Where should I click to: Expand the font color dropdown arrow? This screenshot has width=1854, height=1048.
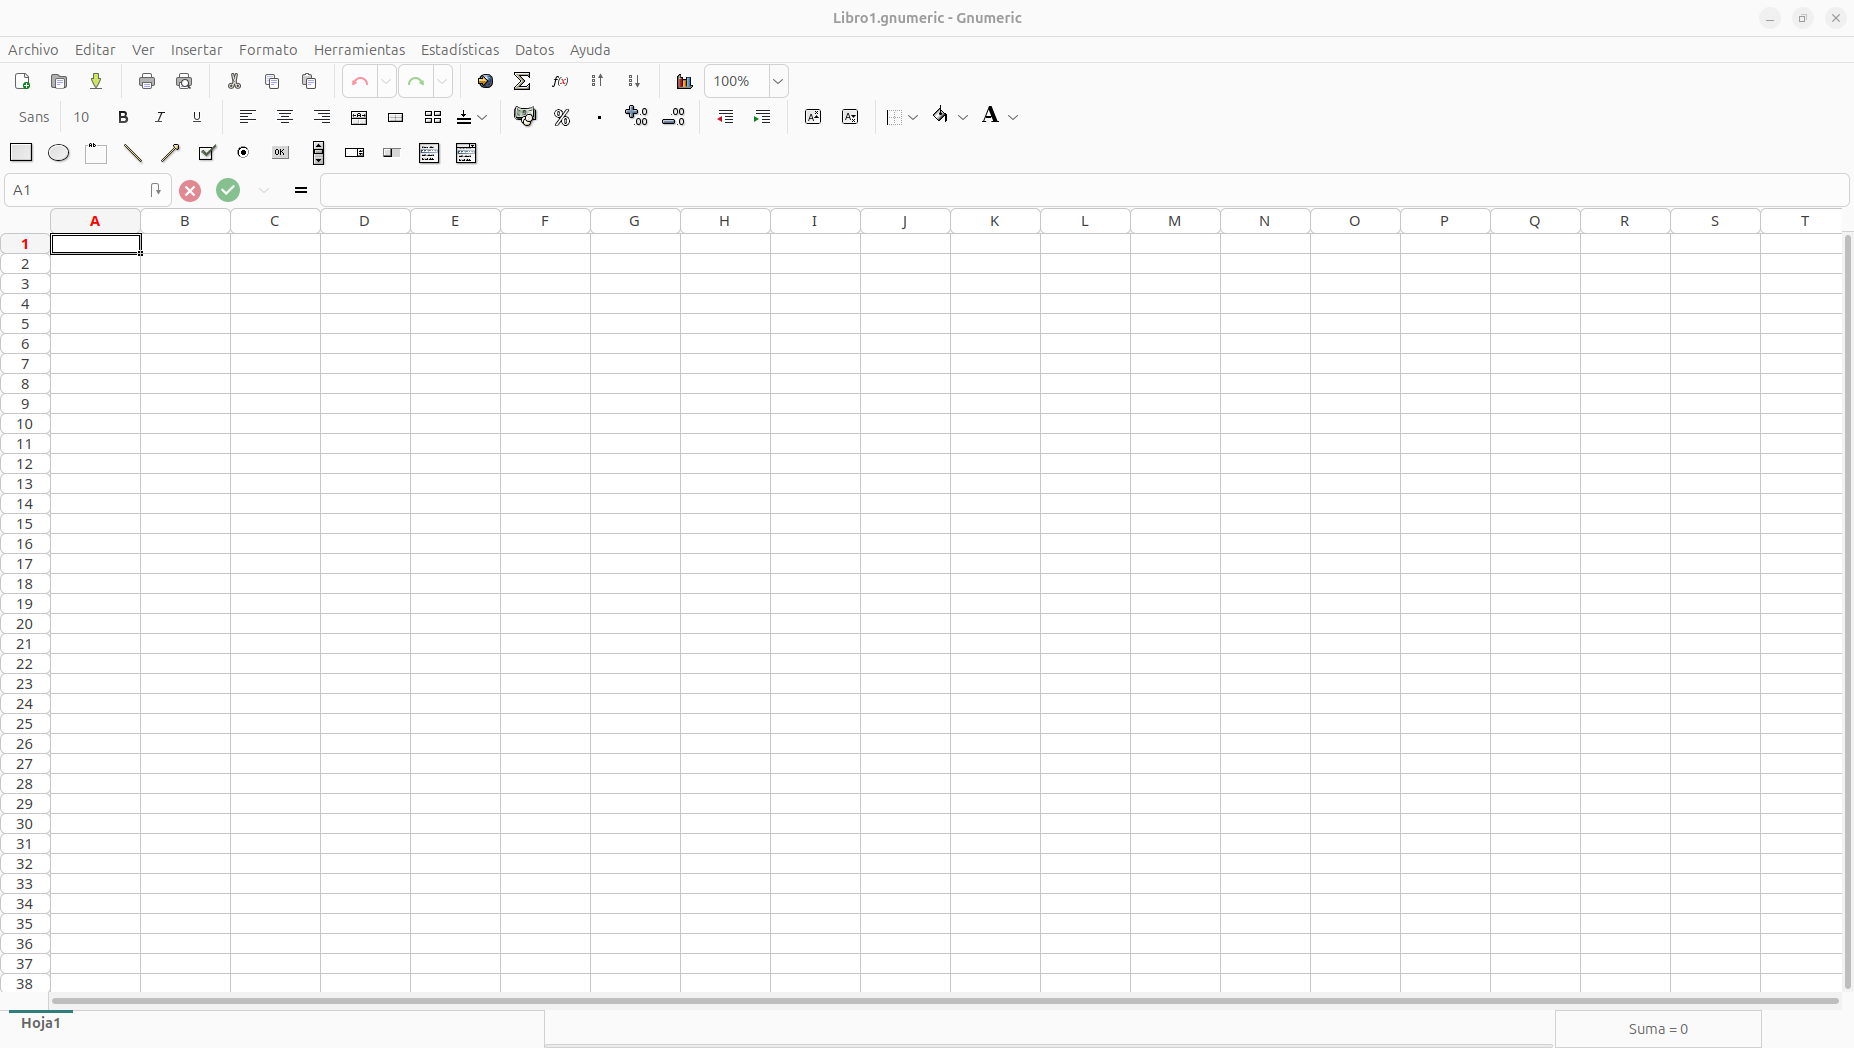pos(1013,117)
